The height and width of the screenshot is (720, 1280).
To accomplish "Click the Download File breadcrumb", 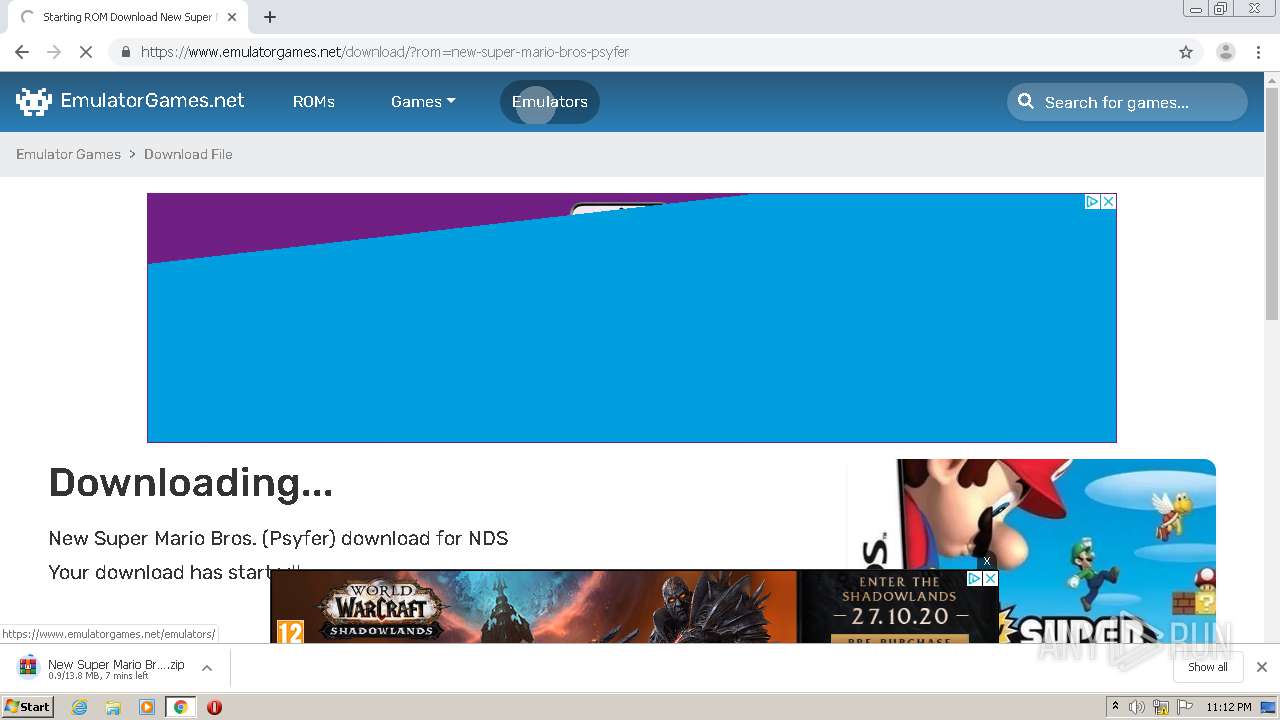I will tap(188, 154).
